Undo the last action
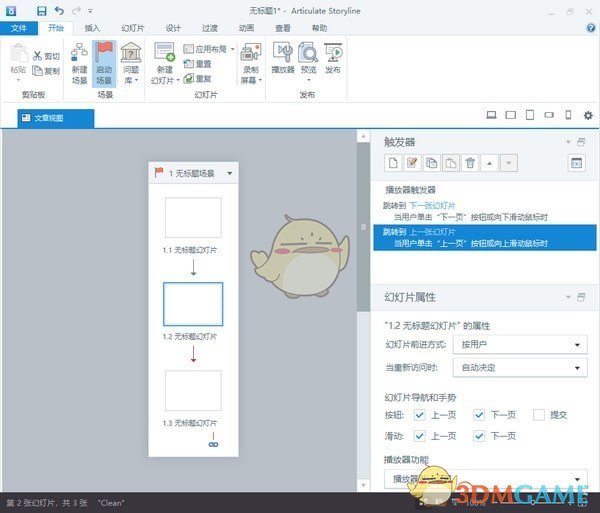 [59, 11]
